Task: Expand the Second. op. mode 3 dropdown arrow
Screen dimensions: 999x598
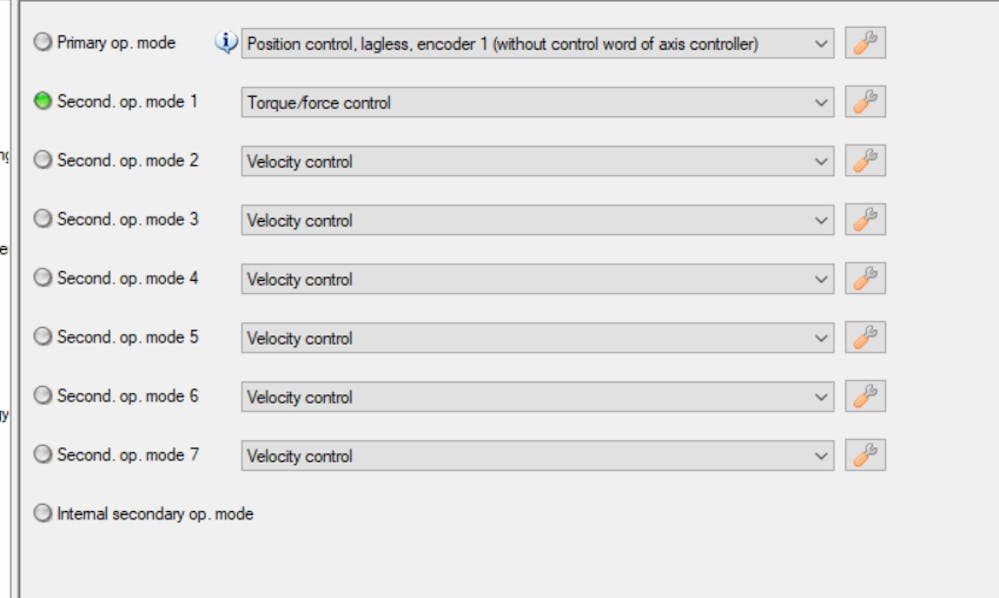Action: [x=821, y=221]
